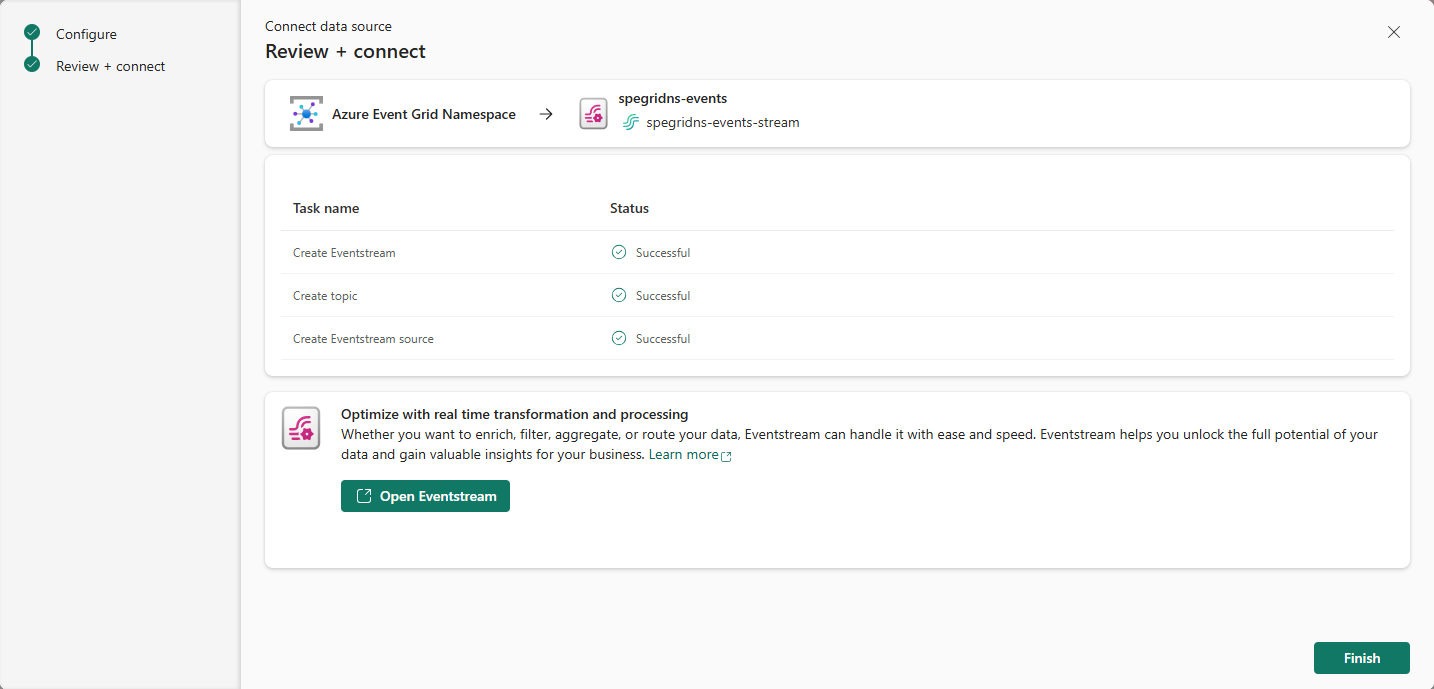Click the Review + connect step checkmark
Viewport: 1434px width, 689px height.
point(32,65)
